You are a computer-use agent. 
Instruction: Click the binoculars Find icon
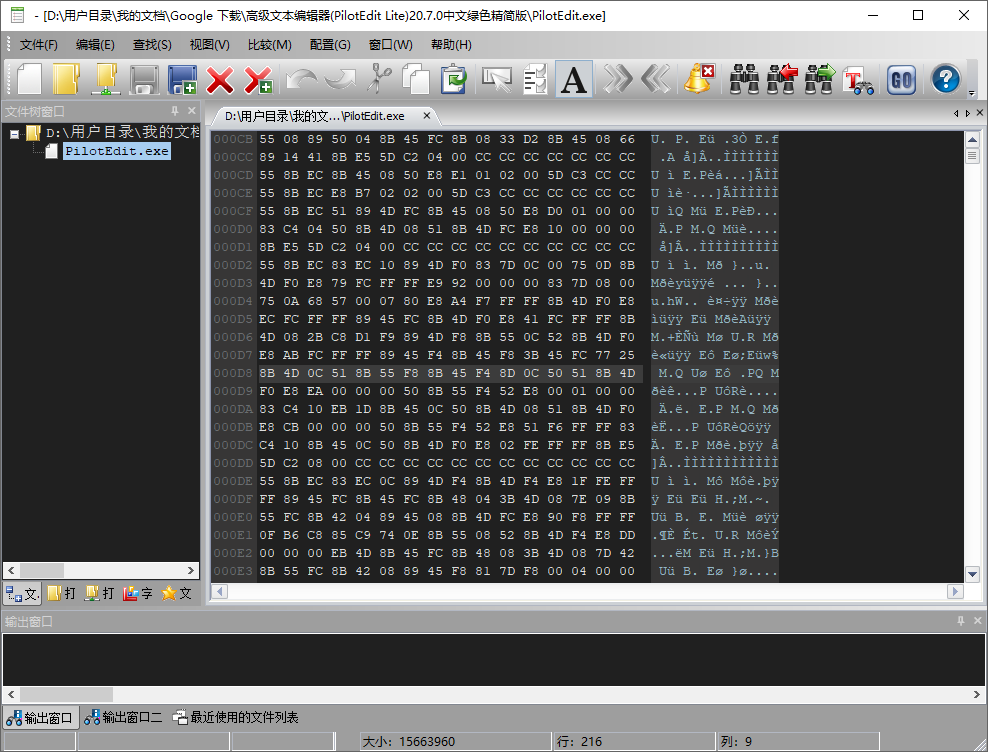click(x=744, y=79)
